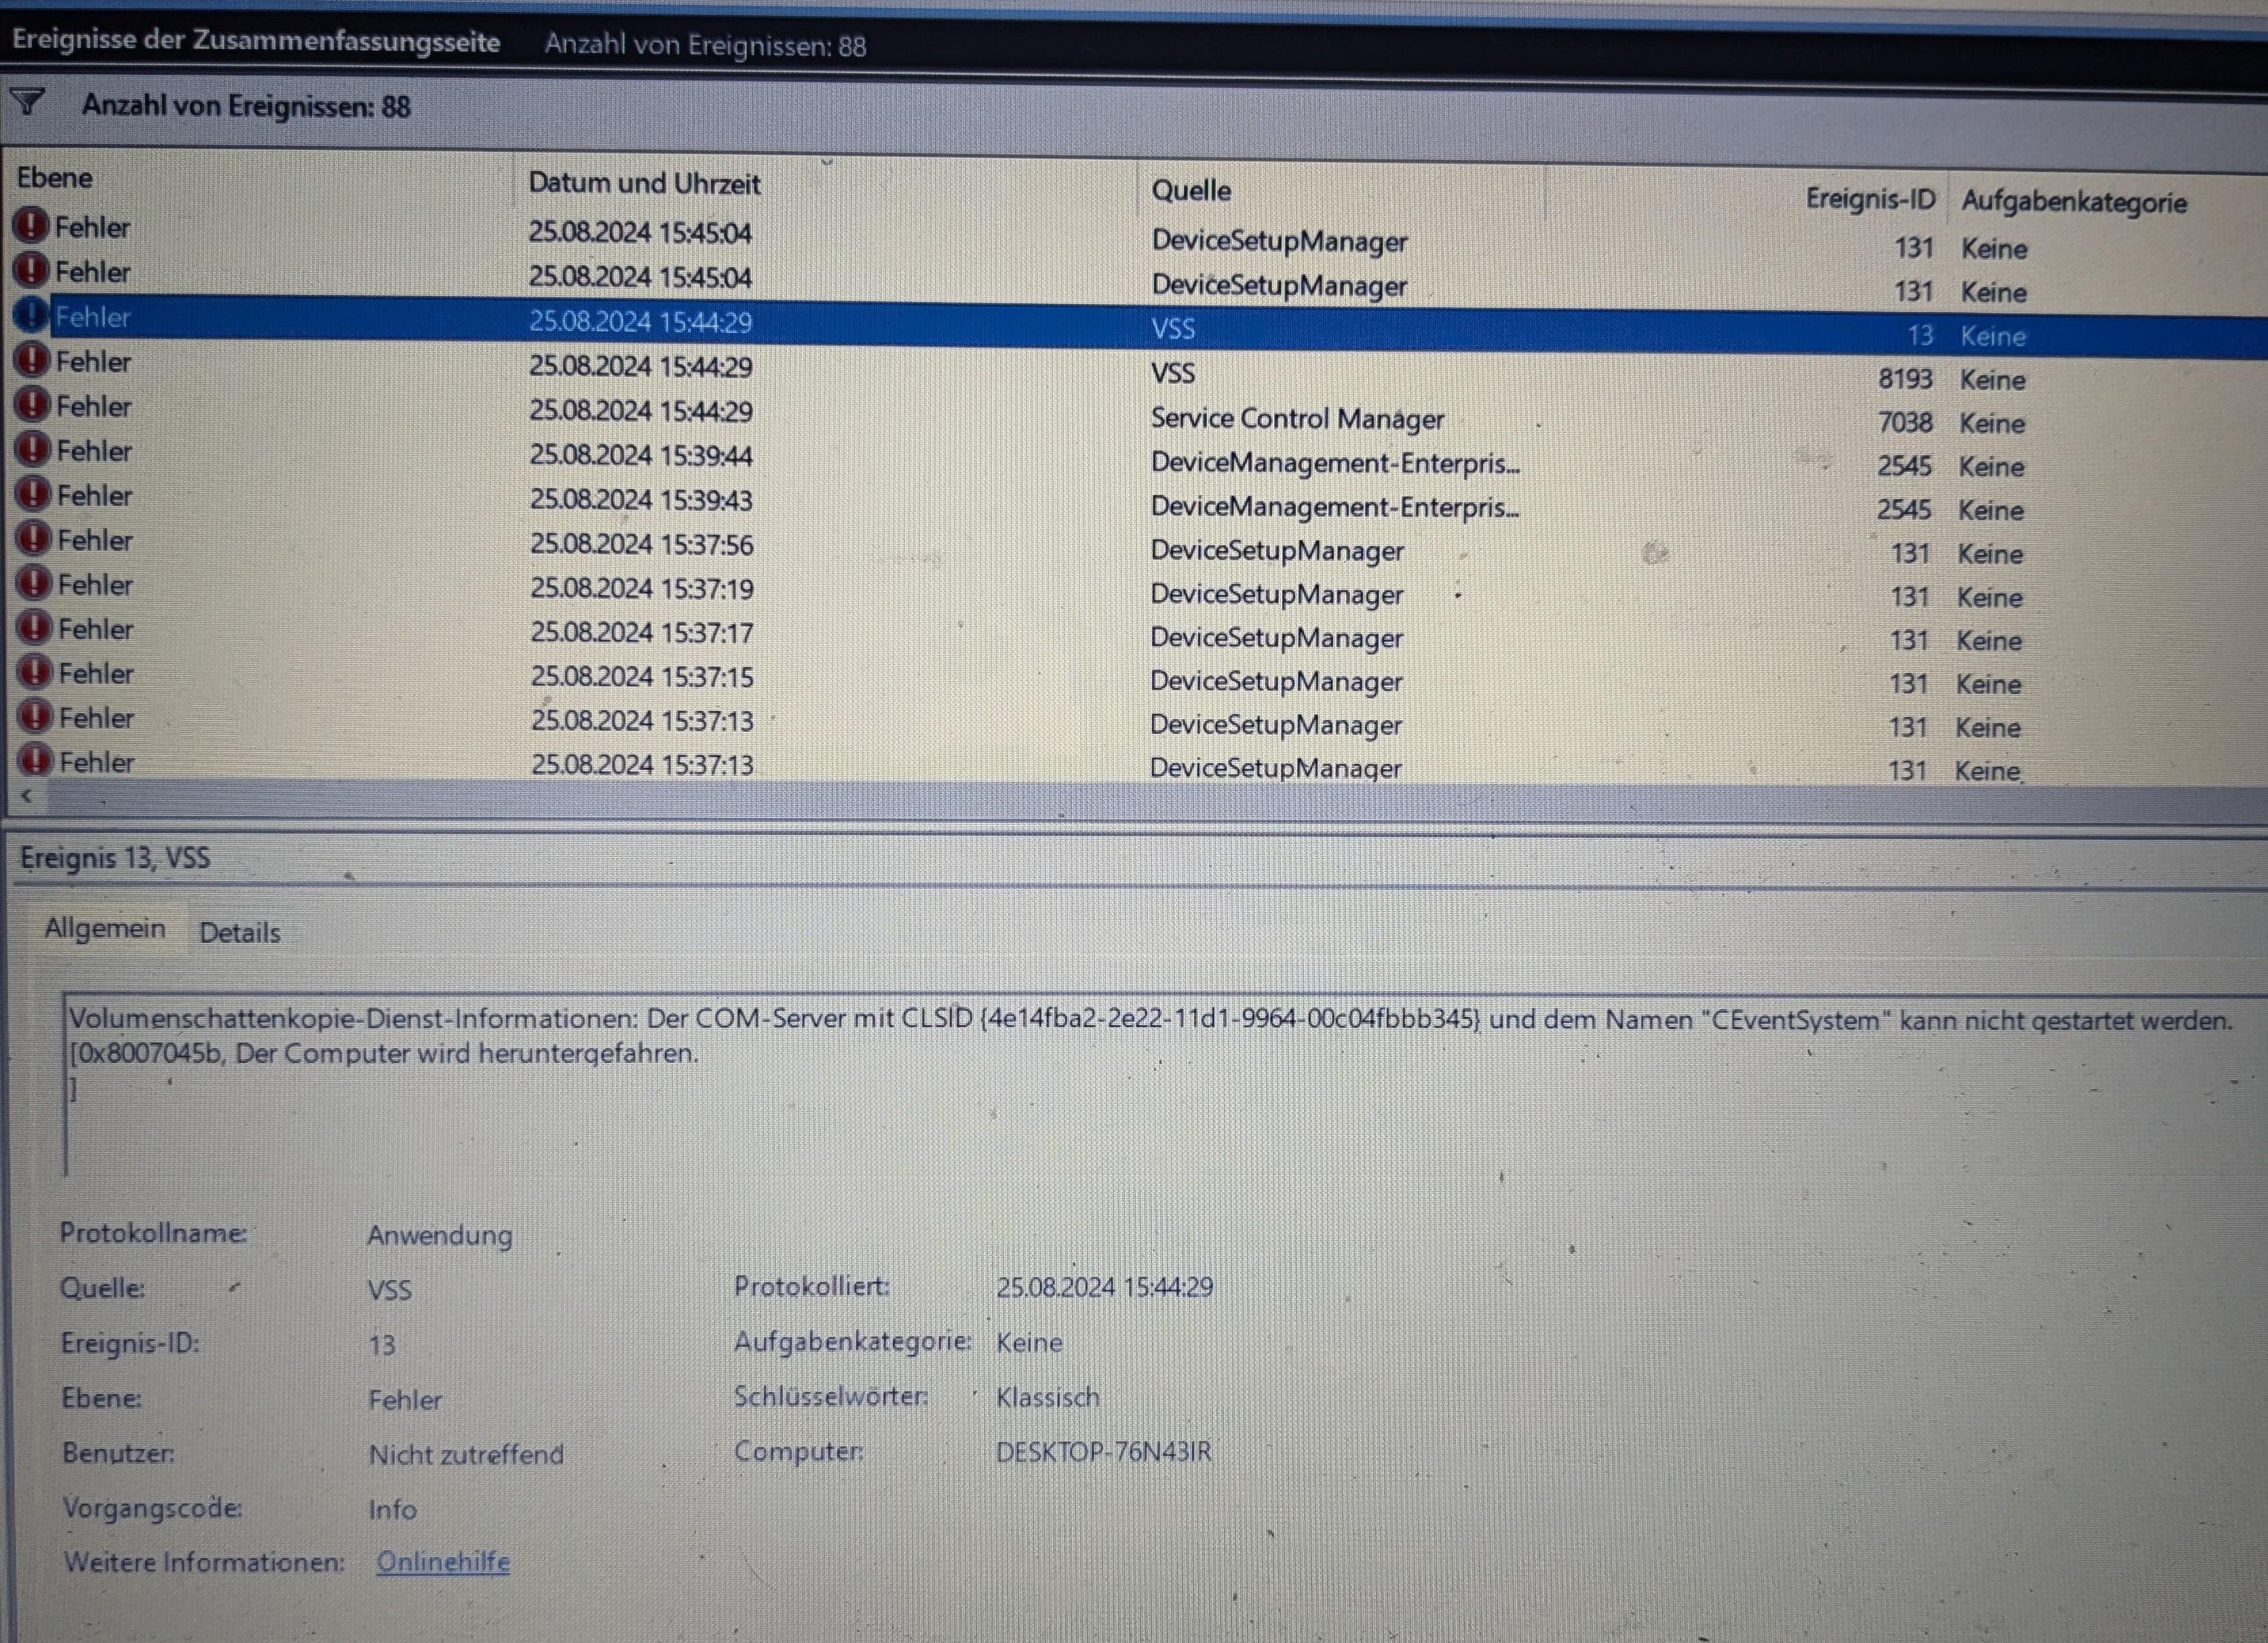Select DeviceManagement-Enterprise event at 15:39:43
Screen dimensions: 2268x1643
pos(1333,507)
